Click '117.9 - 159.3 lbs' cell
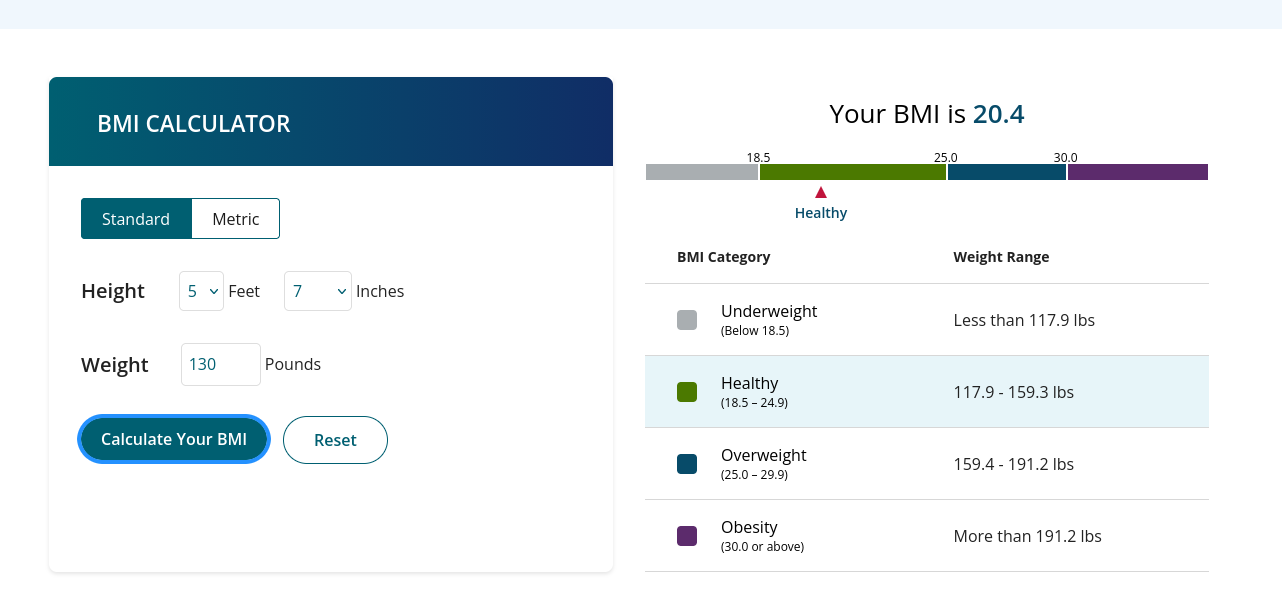Image resolution: width=1282 pixels, height=601 pixels. [x=1014, y=392]
